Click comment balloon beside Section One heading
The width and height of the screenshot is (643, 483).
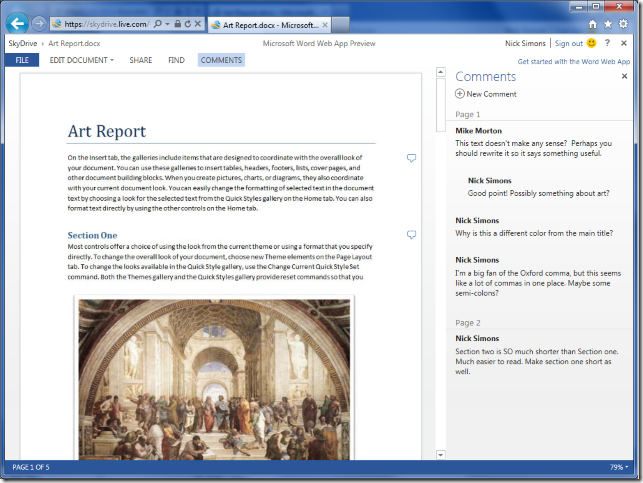[411, 234]
